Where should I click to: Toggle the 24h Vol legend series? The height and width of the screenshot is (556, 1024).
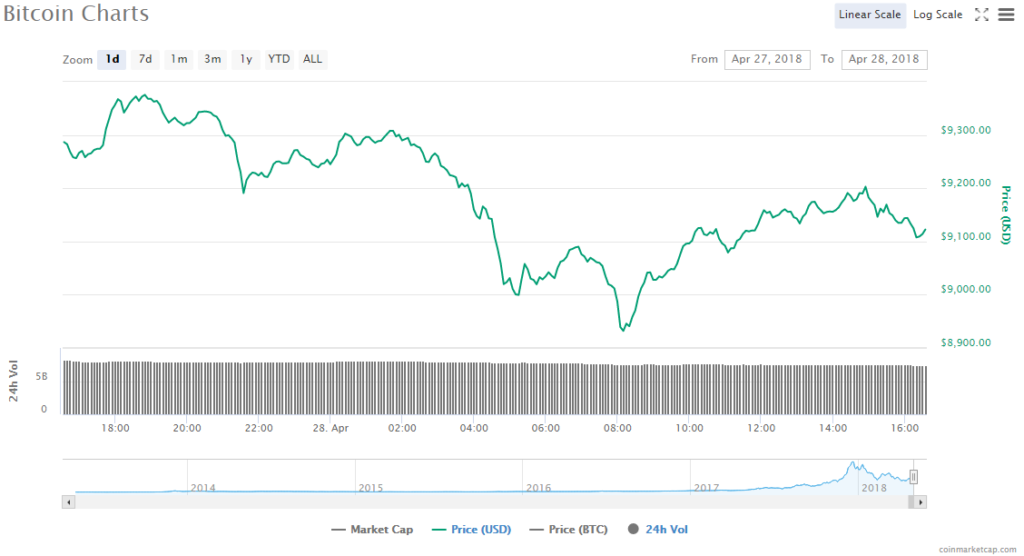point(659,529)
